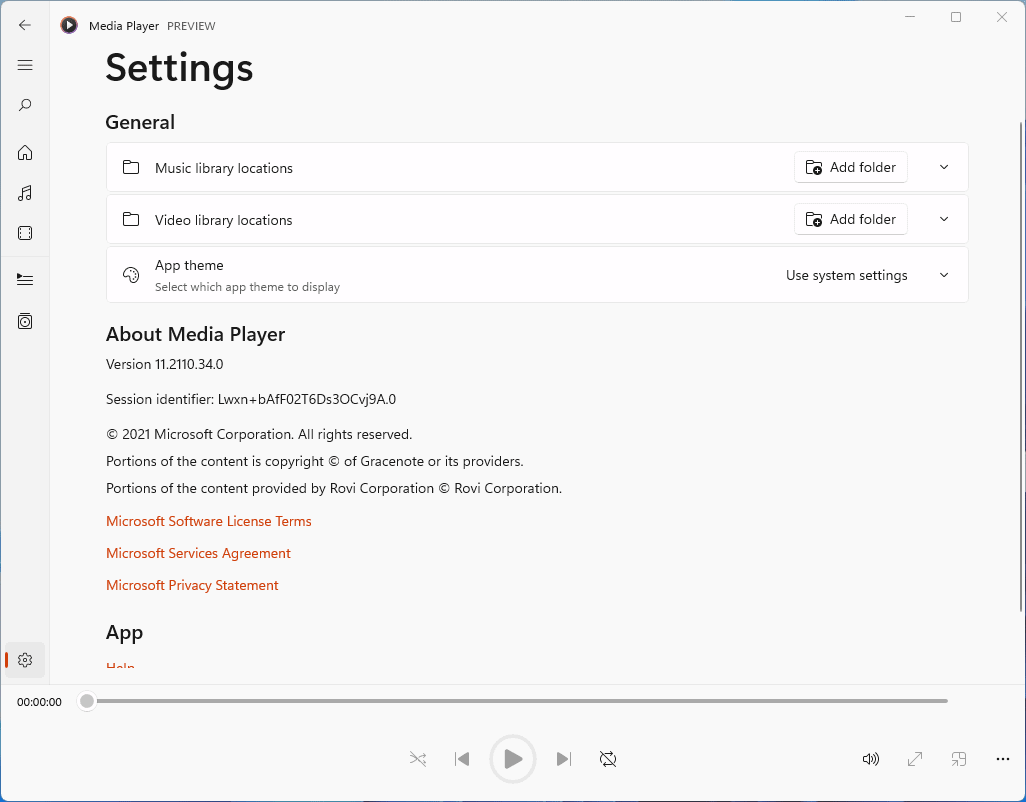Maximize the Media Player window
This screenshot has width=1026, height=802.
(x=956, y=17)
